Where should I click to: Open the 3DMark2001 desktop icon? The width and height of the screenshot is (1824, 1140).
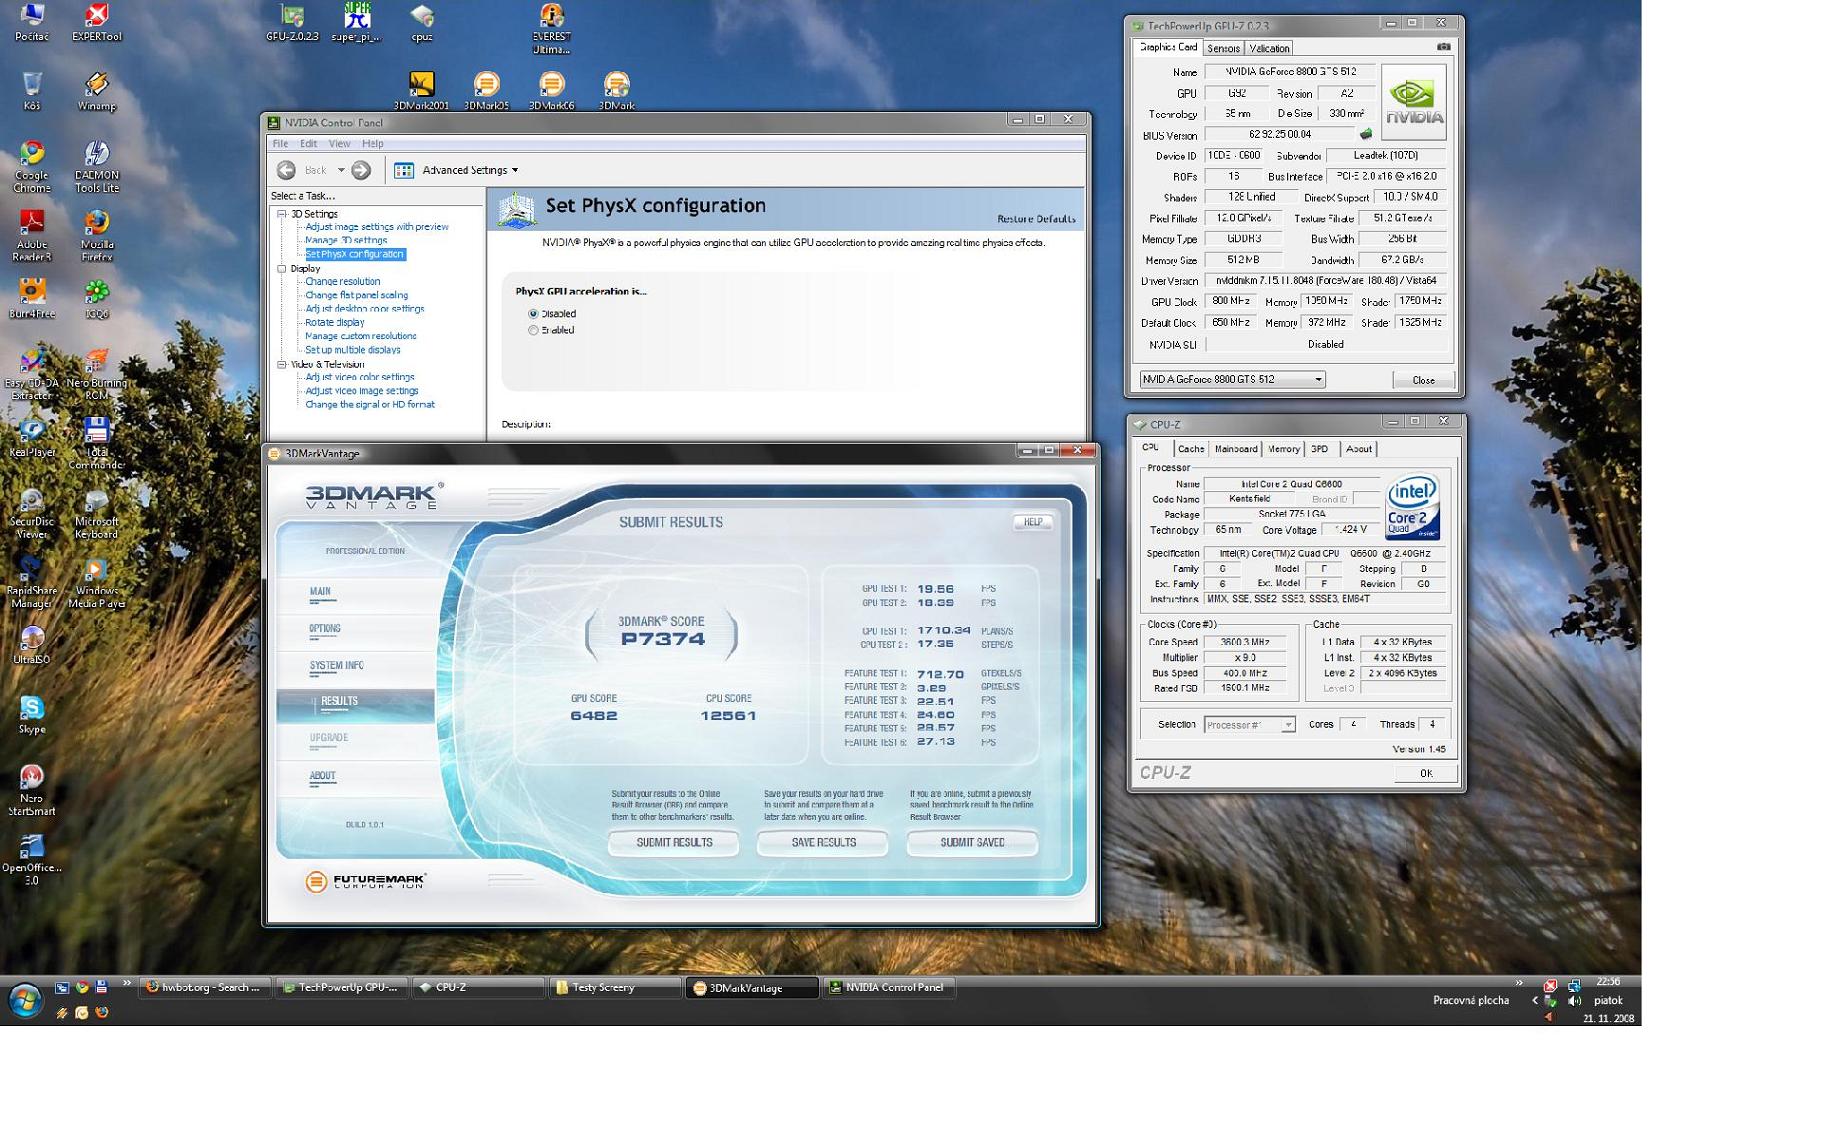click(421, 90)
